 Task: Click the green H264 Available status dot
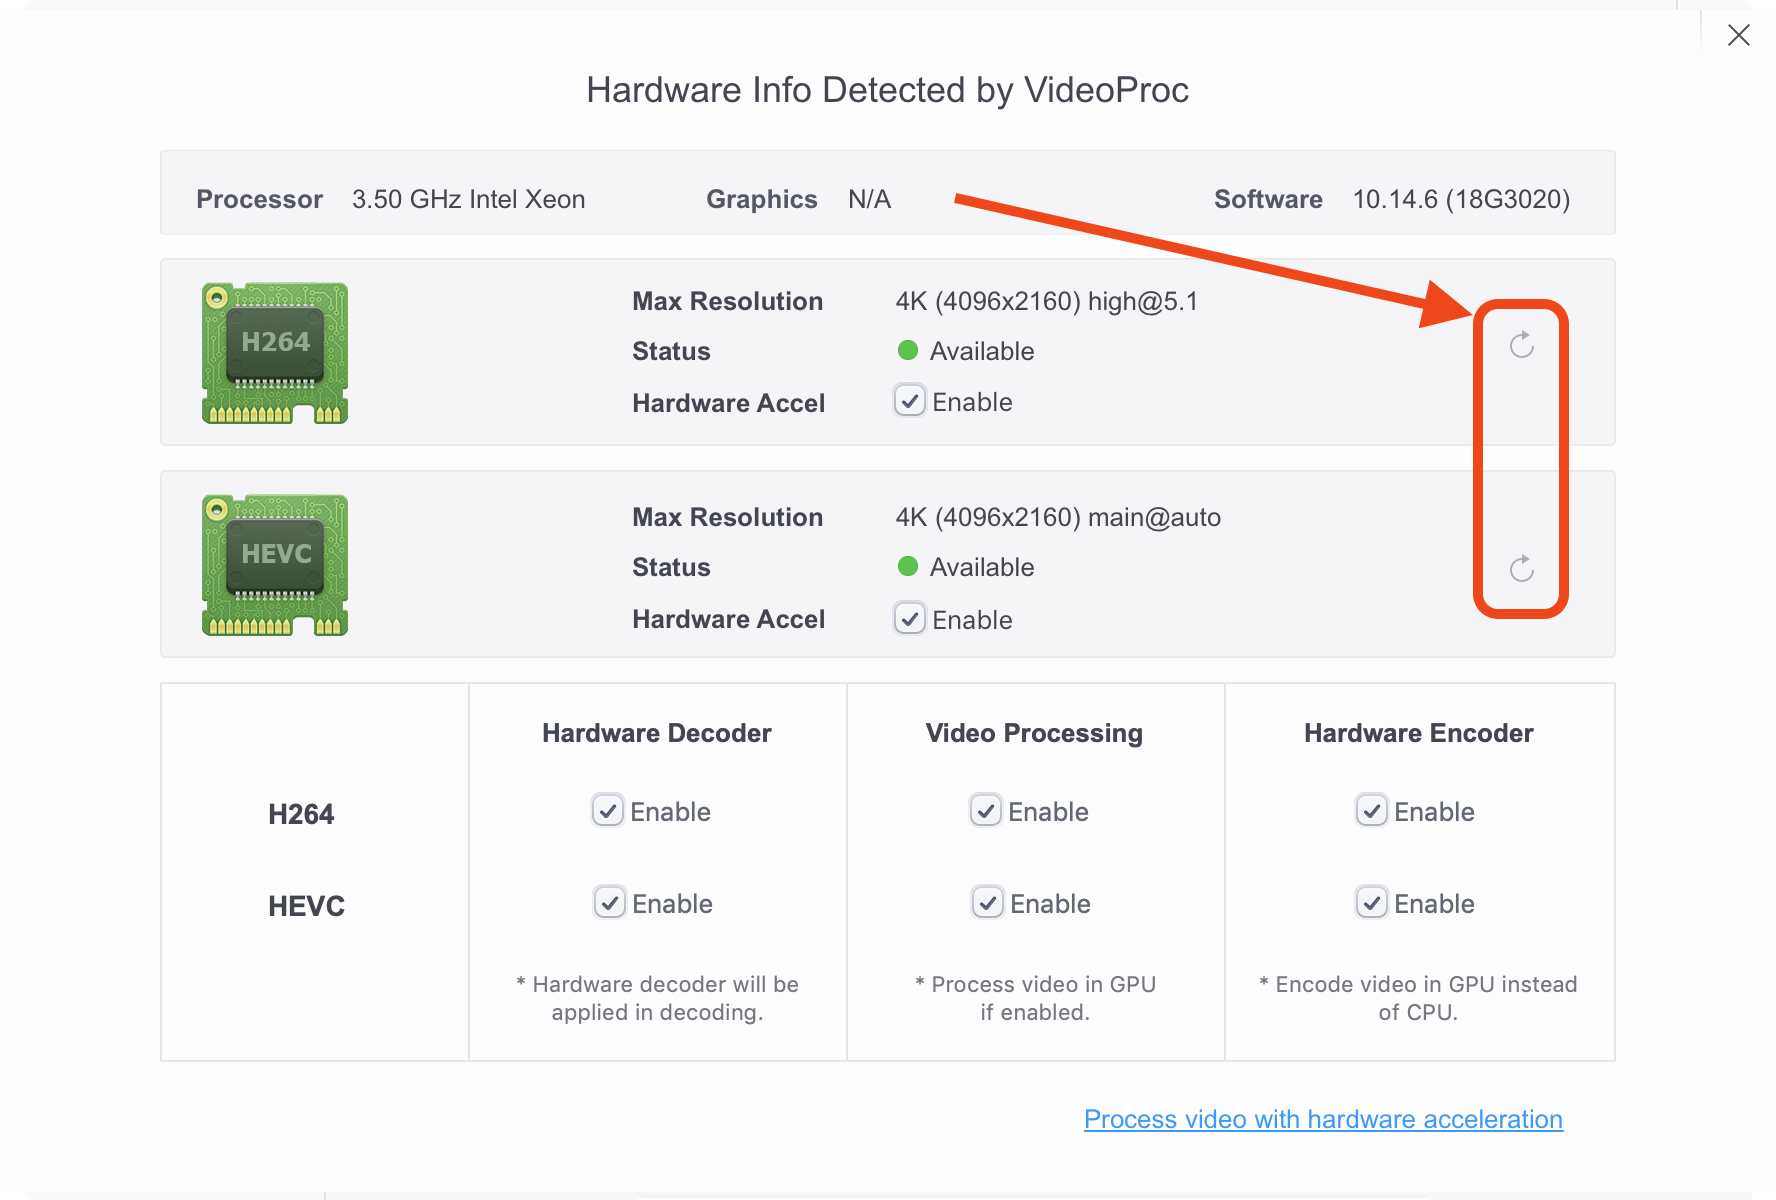click(908, 350)
